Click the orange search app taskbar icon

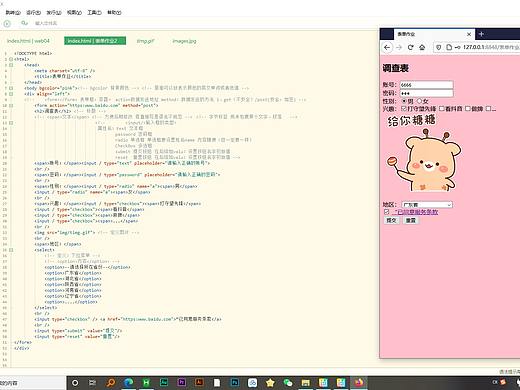pos(111,383)
